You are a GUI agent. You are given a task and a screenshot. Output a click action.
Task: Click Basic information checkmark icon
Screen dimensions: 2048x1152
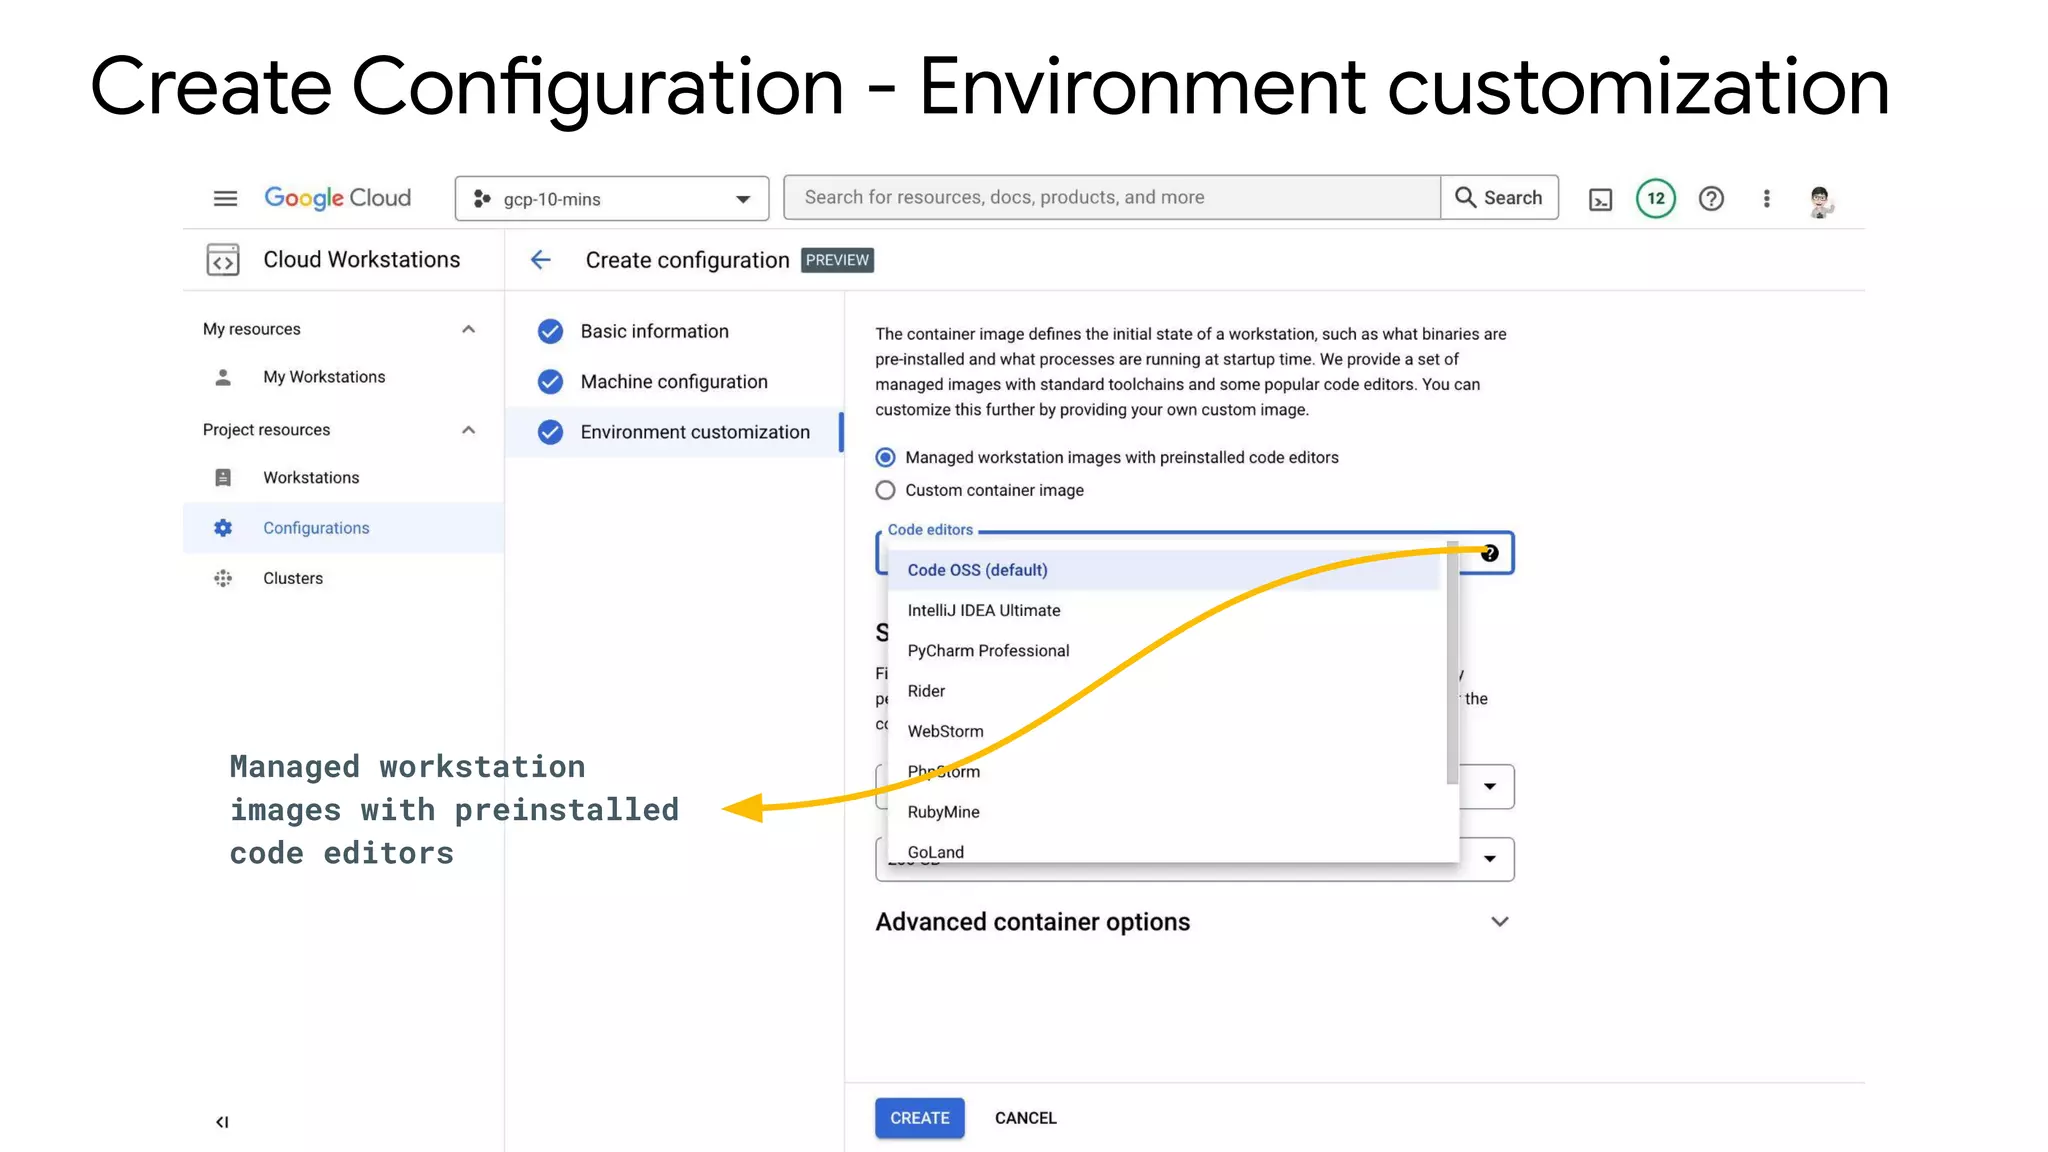click(550, 331)
